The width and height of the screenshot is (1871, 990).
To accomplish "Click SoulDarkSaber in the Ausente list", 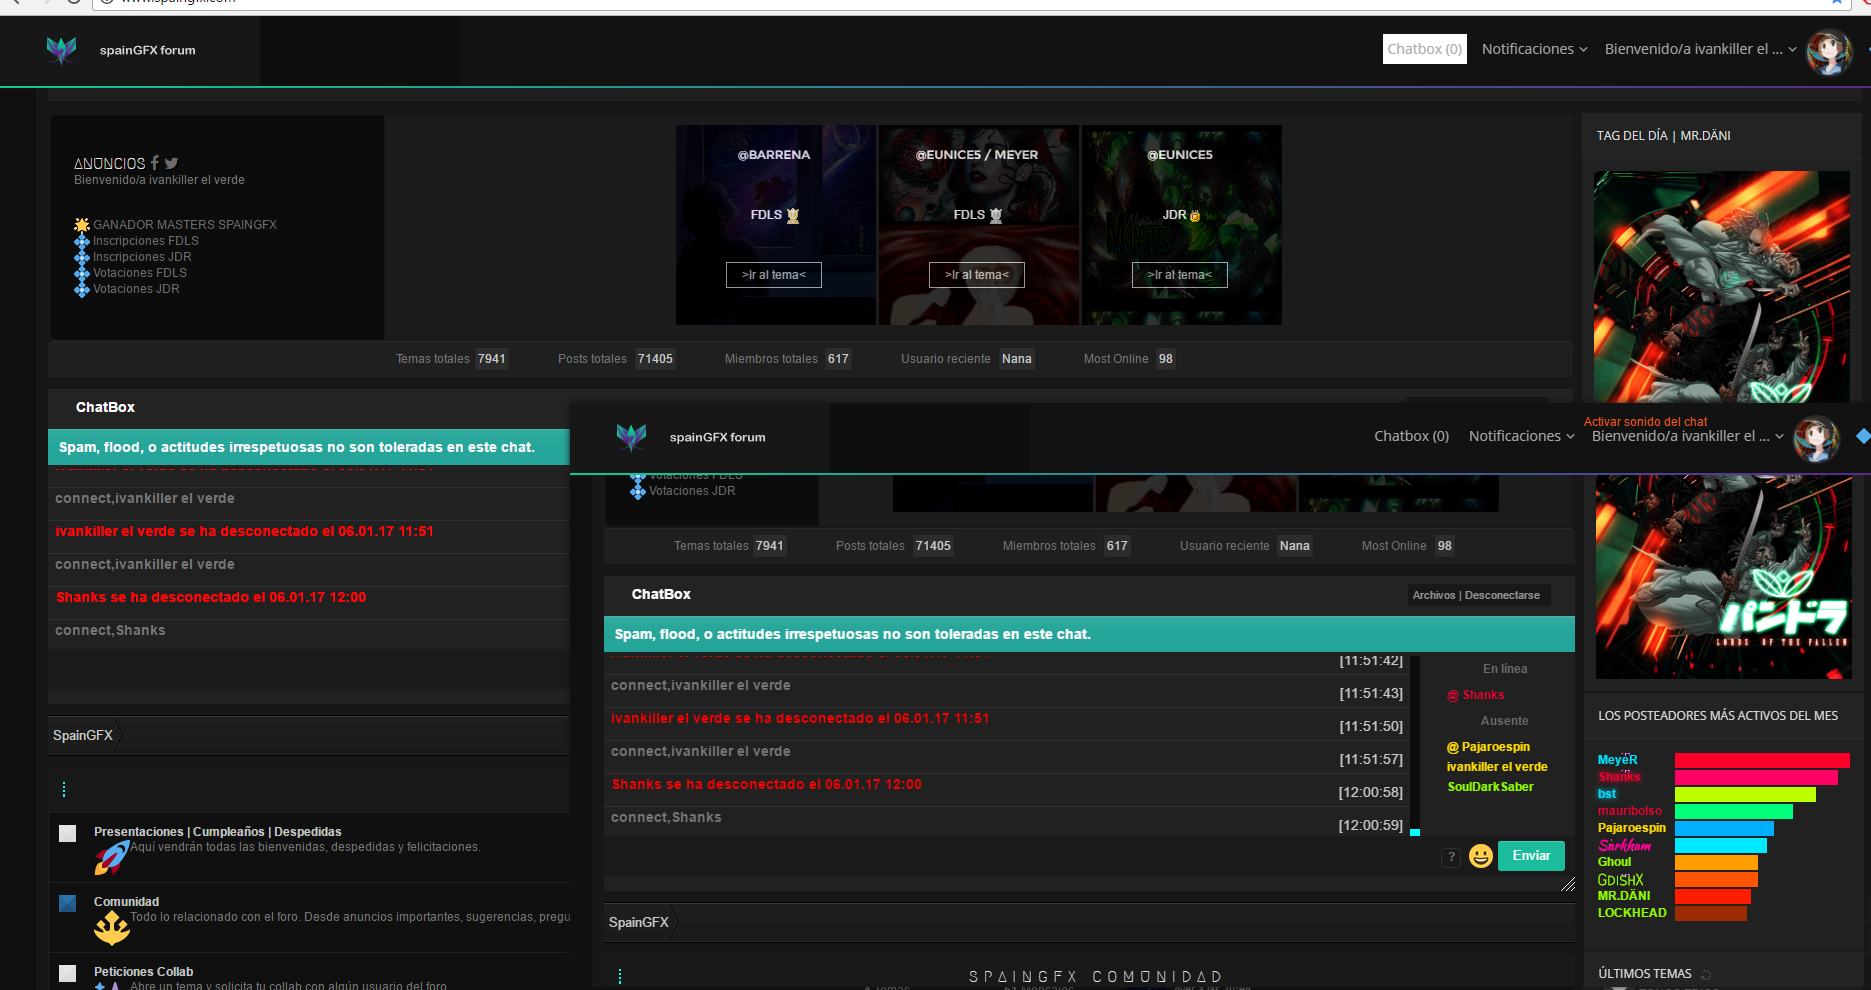I will [x=1490, y=787].
